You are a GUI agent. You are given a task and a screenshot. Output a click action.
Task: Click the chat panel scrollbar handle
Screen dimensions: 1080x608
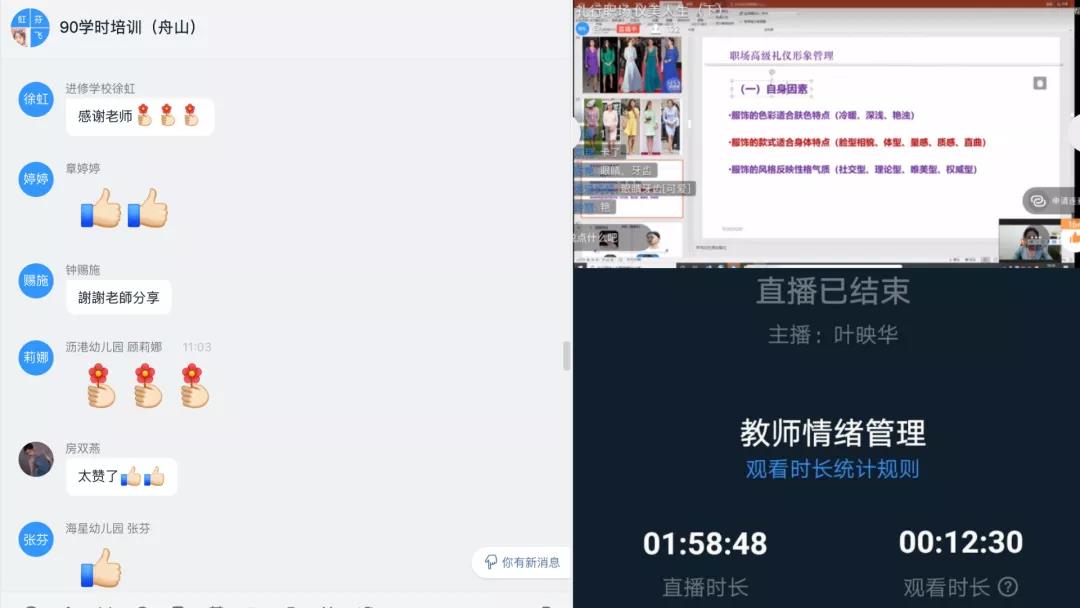[567, 355]
